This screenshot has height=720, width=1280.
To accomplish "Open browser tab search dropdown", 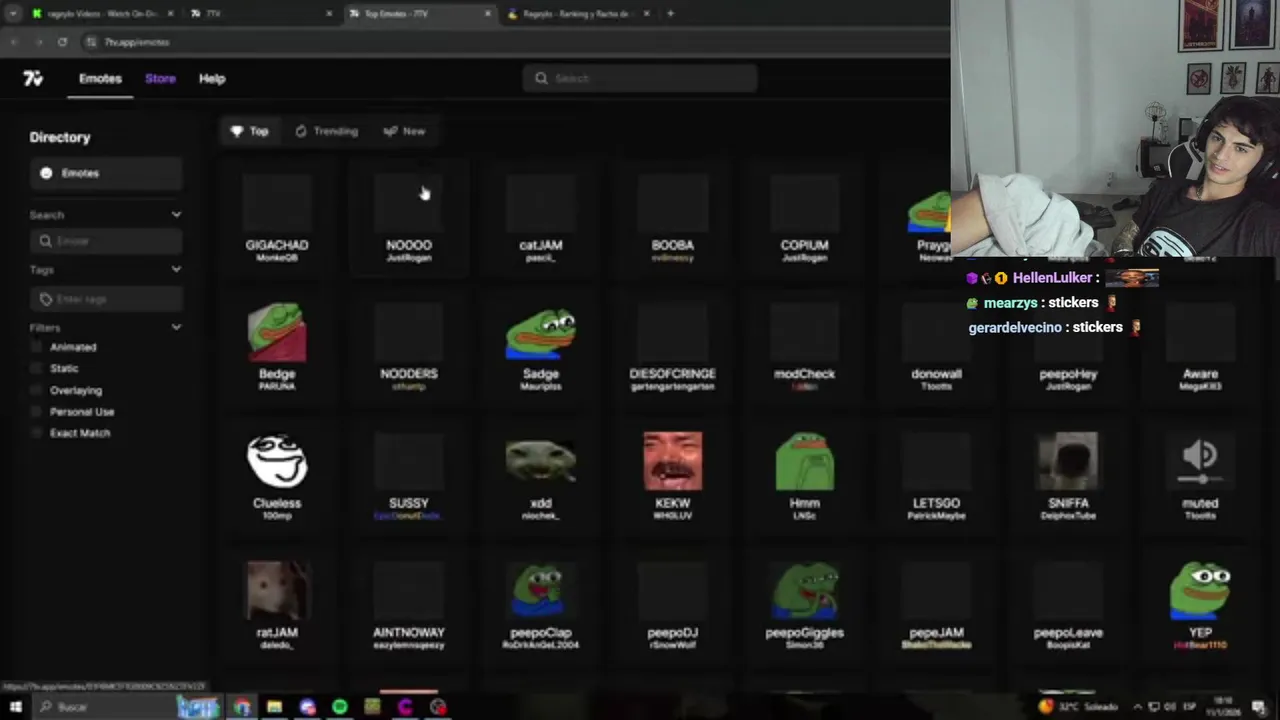I will click(13, 14).
